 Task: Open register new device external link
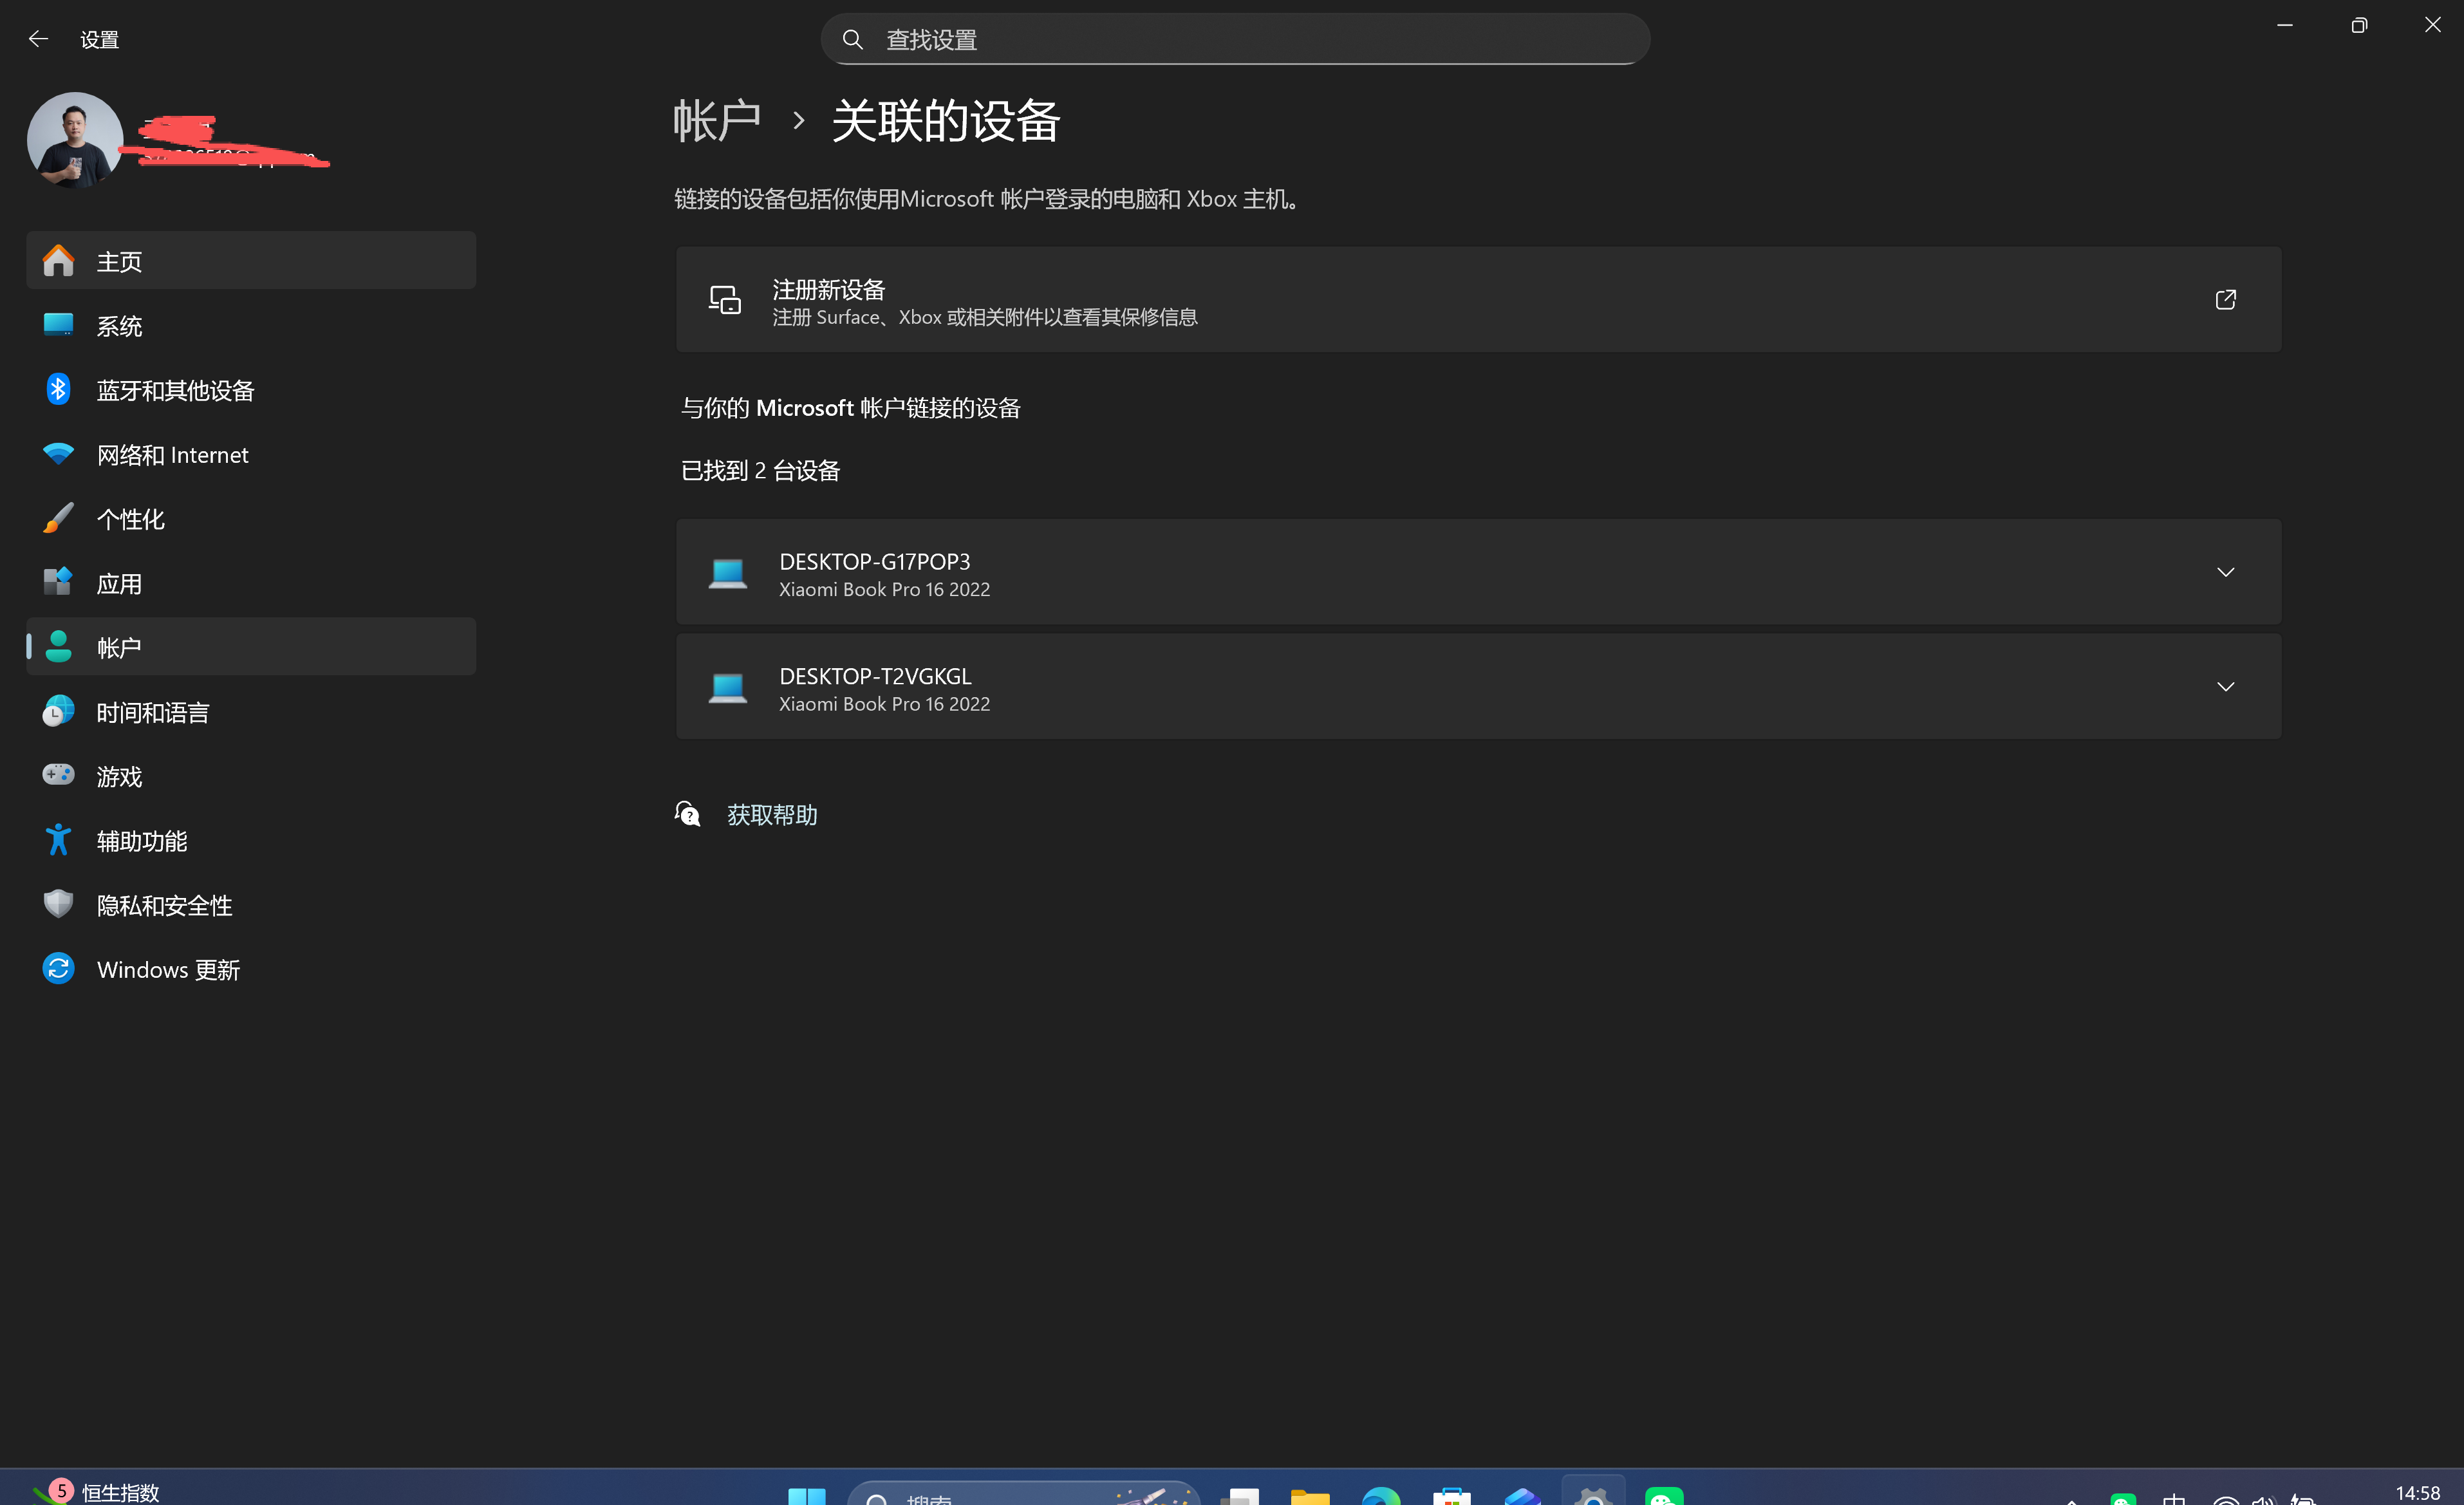(2225, 299)
